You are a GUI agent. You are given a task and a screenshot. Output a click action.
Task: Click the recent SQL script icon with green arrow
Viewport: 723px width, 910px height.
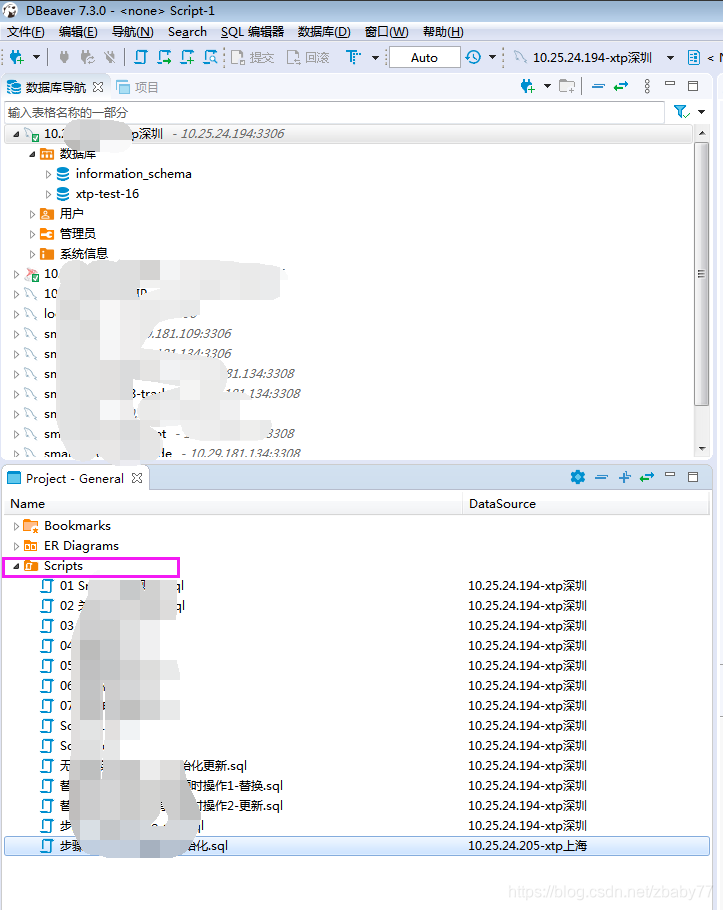pyautogui.click(x=164, y=57)
